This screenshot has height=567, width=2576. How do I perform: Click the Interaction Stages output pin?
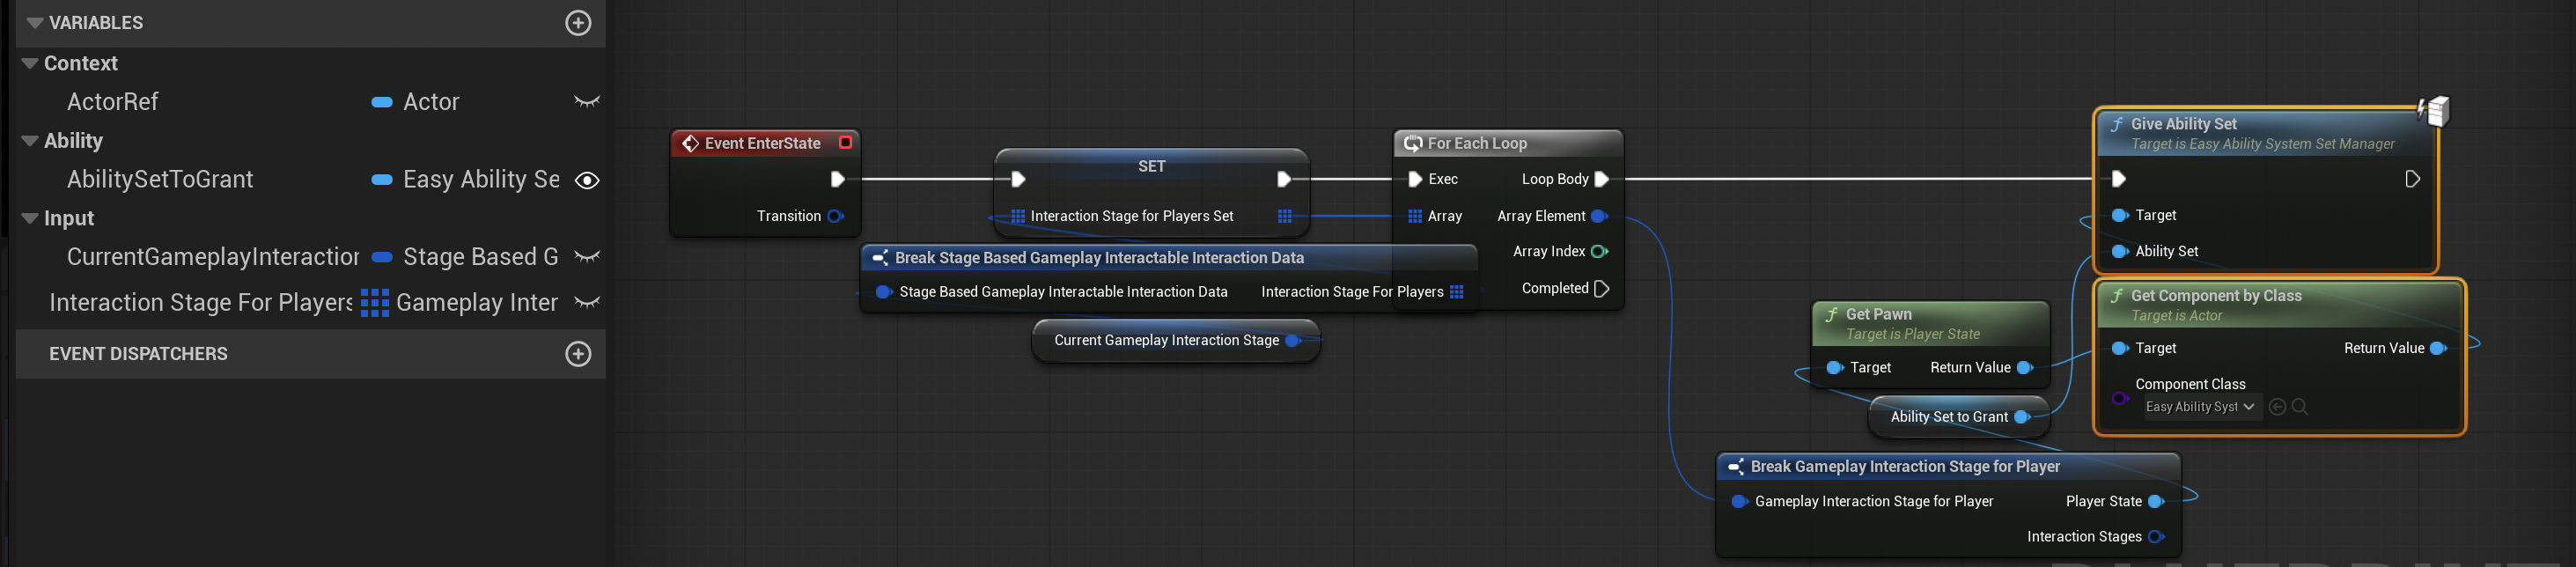(2156, 538)
